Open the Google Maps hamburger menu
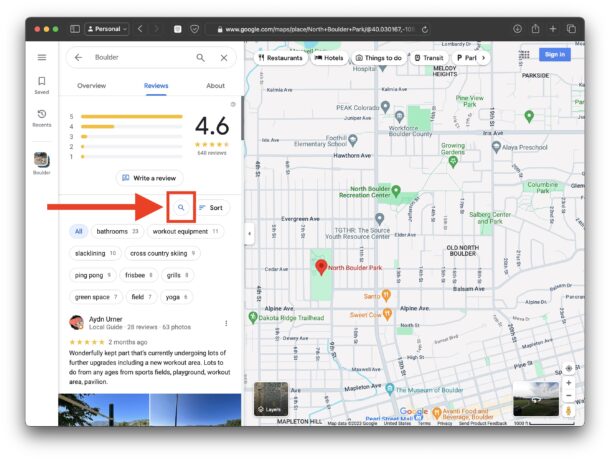The height and width of the screenshot is (460, 610). click(42, 58)
